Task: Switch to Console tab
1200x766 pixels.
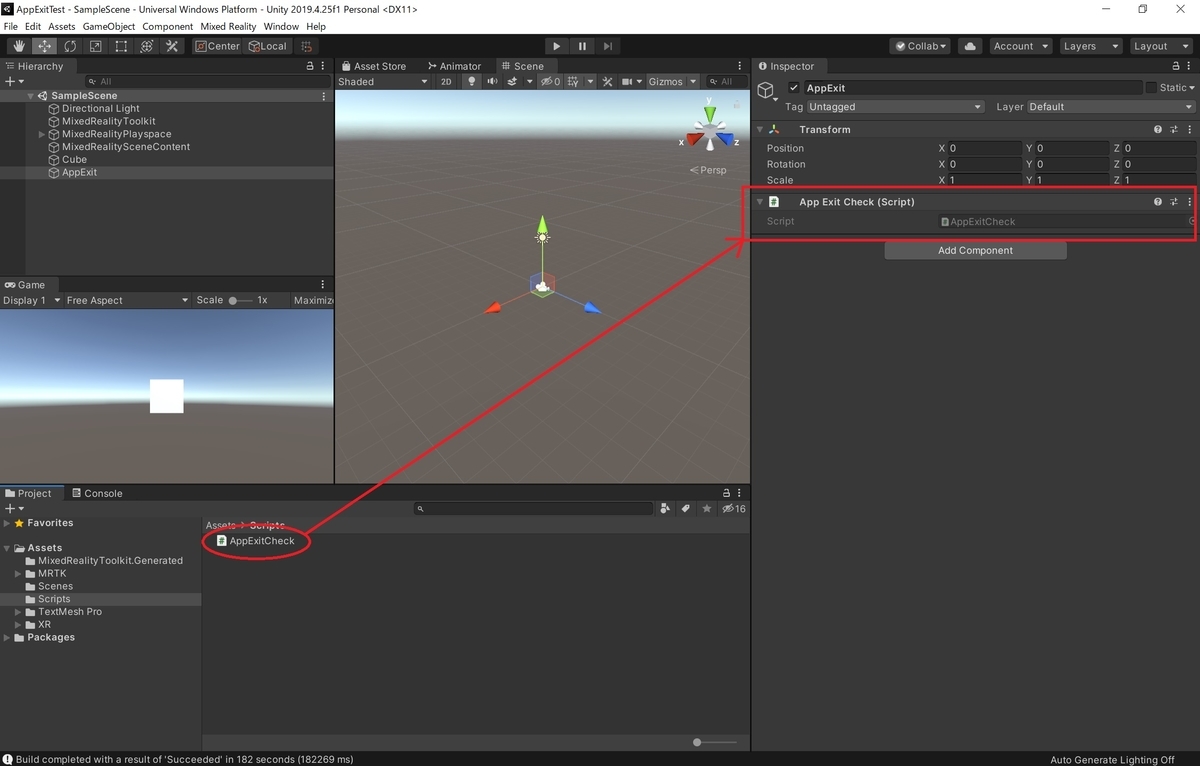Action: click(96, 493)
